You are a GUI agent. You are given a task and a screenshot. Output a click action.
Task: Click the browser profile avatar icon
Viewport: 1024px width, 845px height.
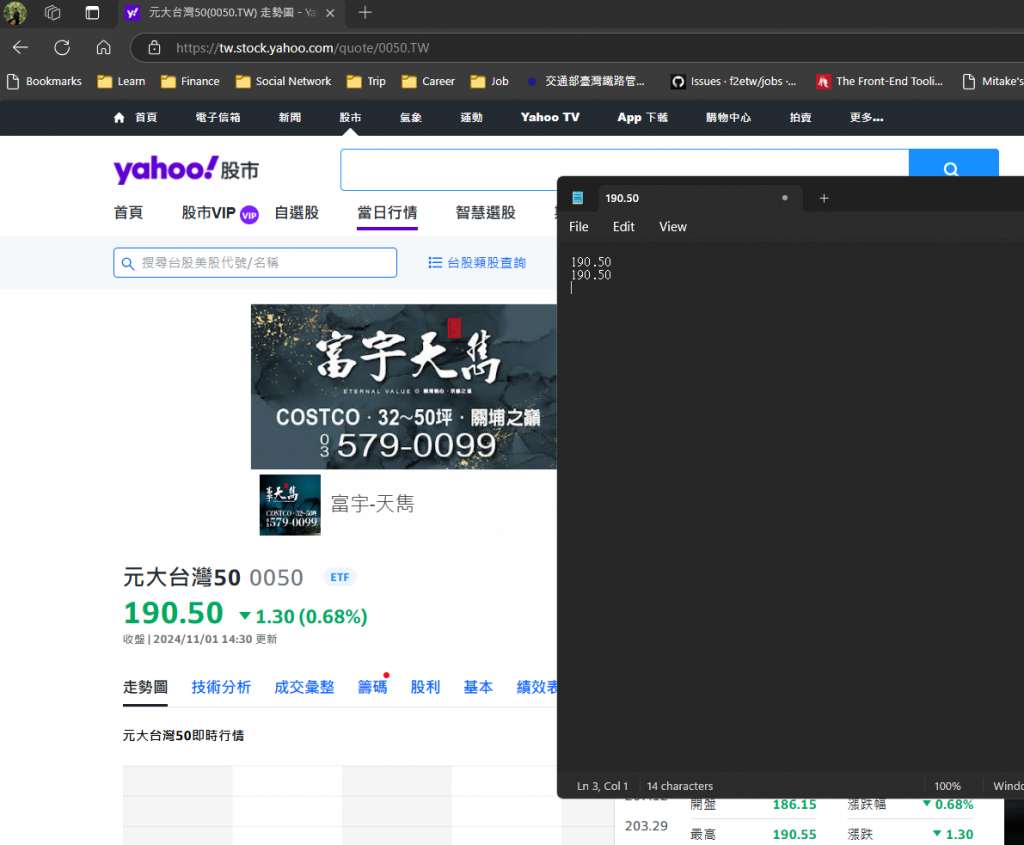point(14,12)
